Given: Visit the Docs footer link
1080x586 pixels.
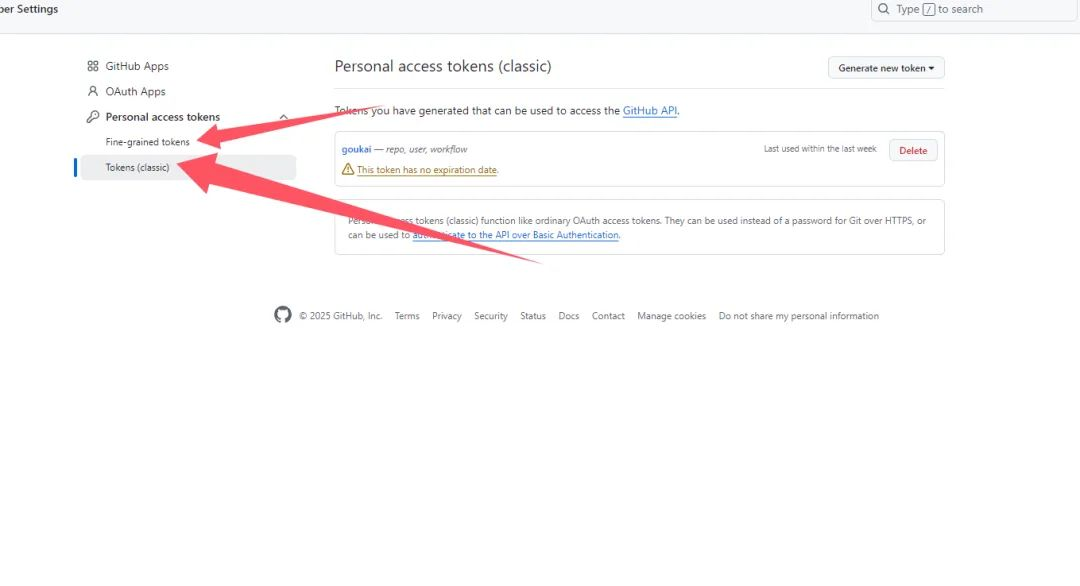Looking at the screenshot, I should pos(569,316).
